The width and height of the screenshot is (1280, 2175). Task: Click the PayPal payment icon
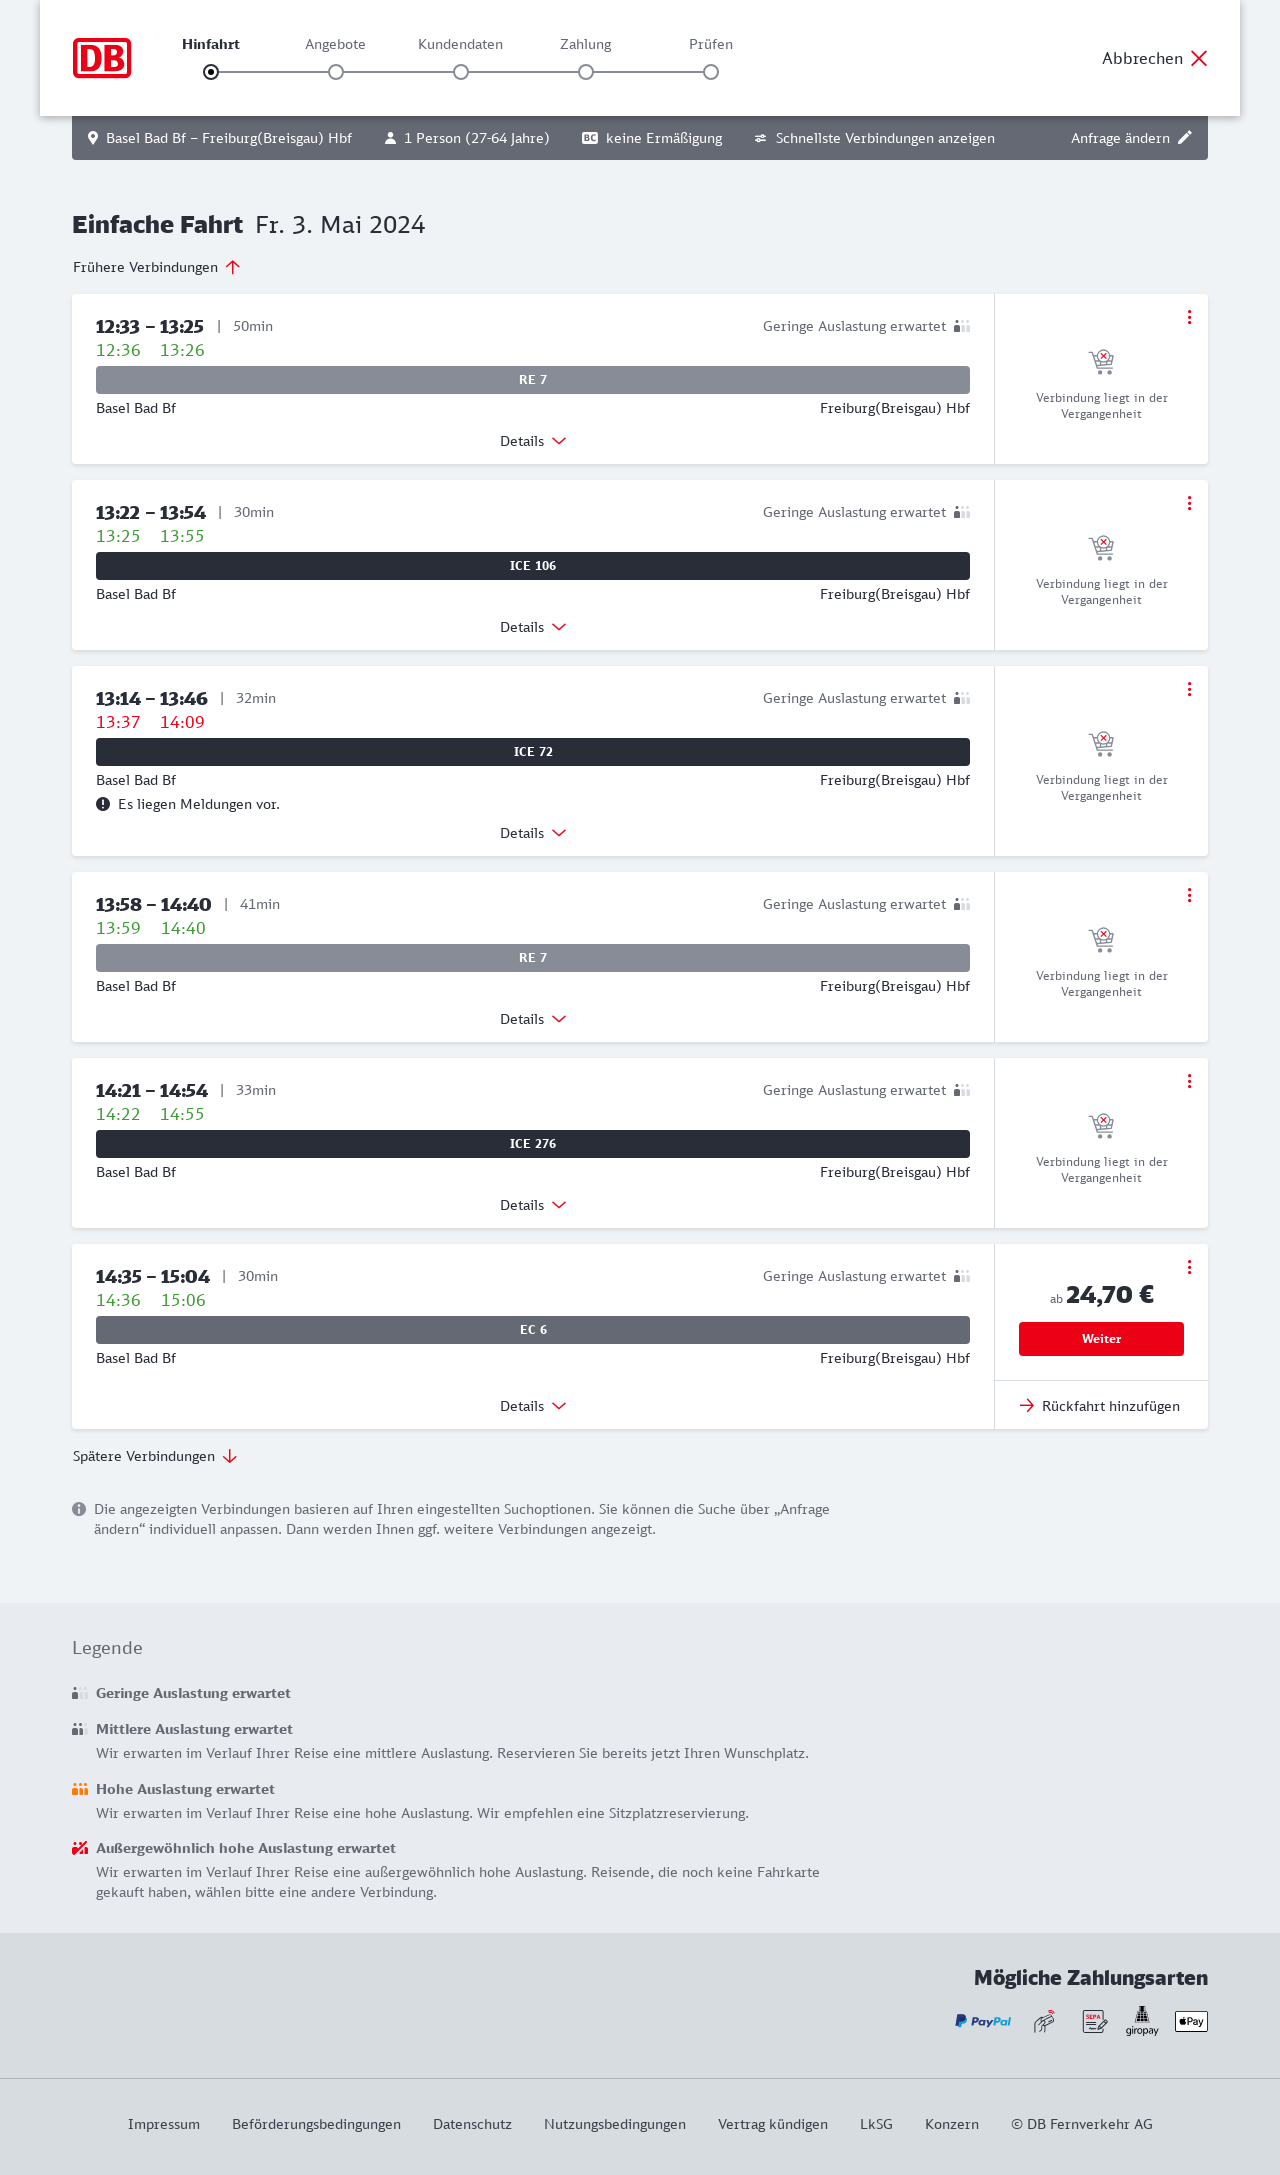(983, 2021)
